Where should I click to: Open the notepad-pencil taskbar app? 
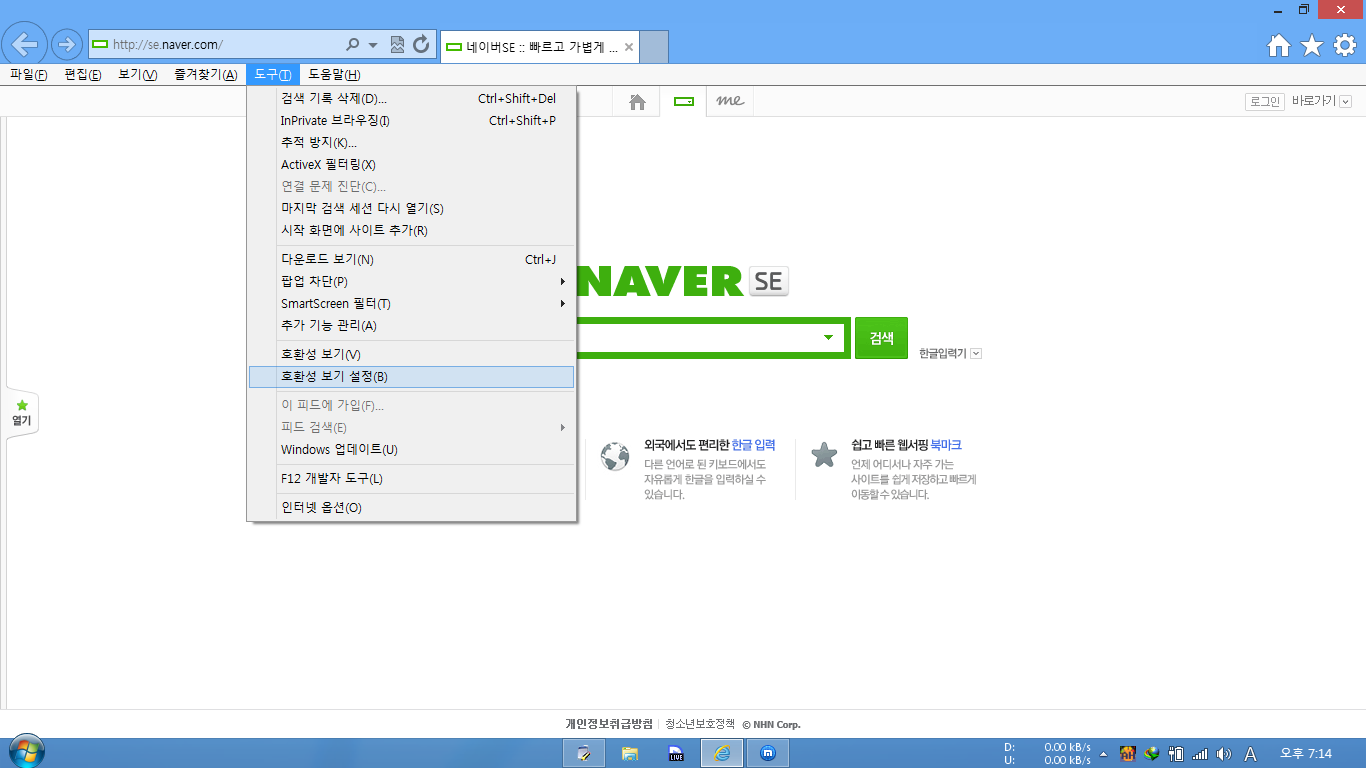click(583, 753)
